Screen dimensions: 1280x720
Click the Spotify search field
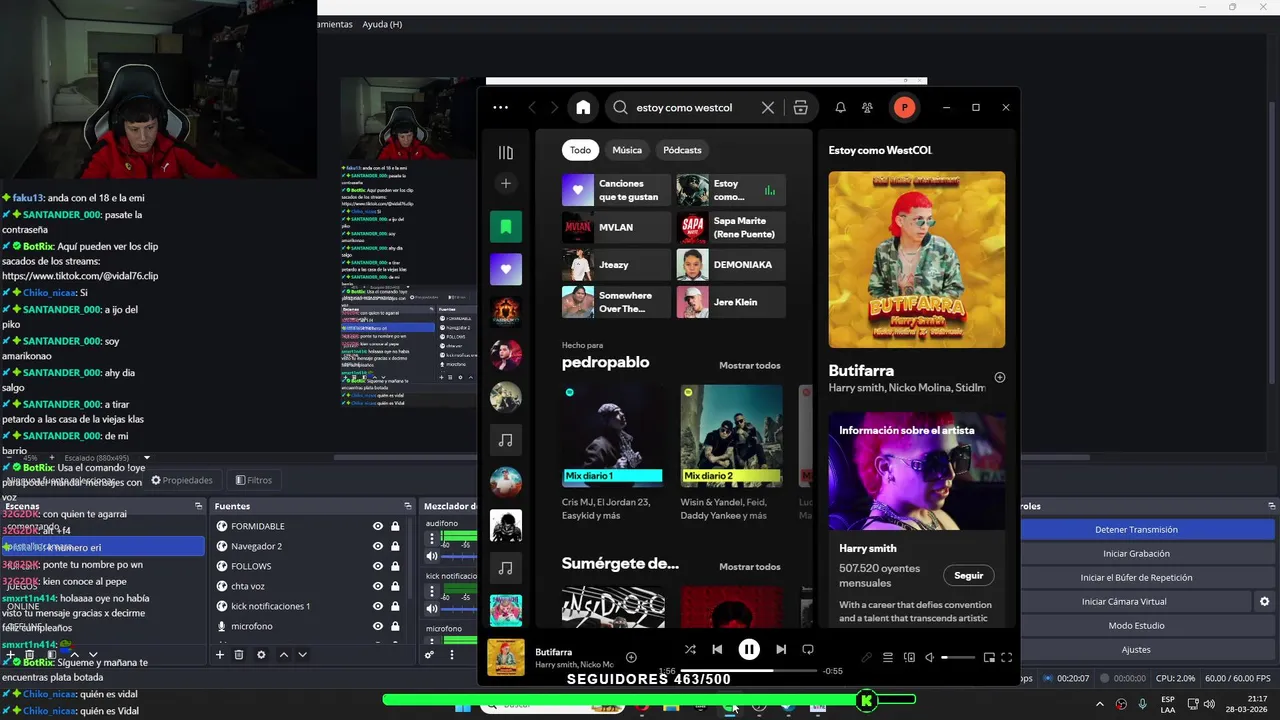(x=695, y=108)
